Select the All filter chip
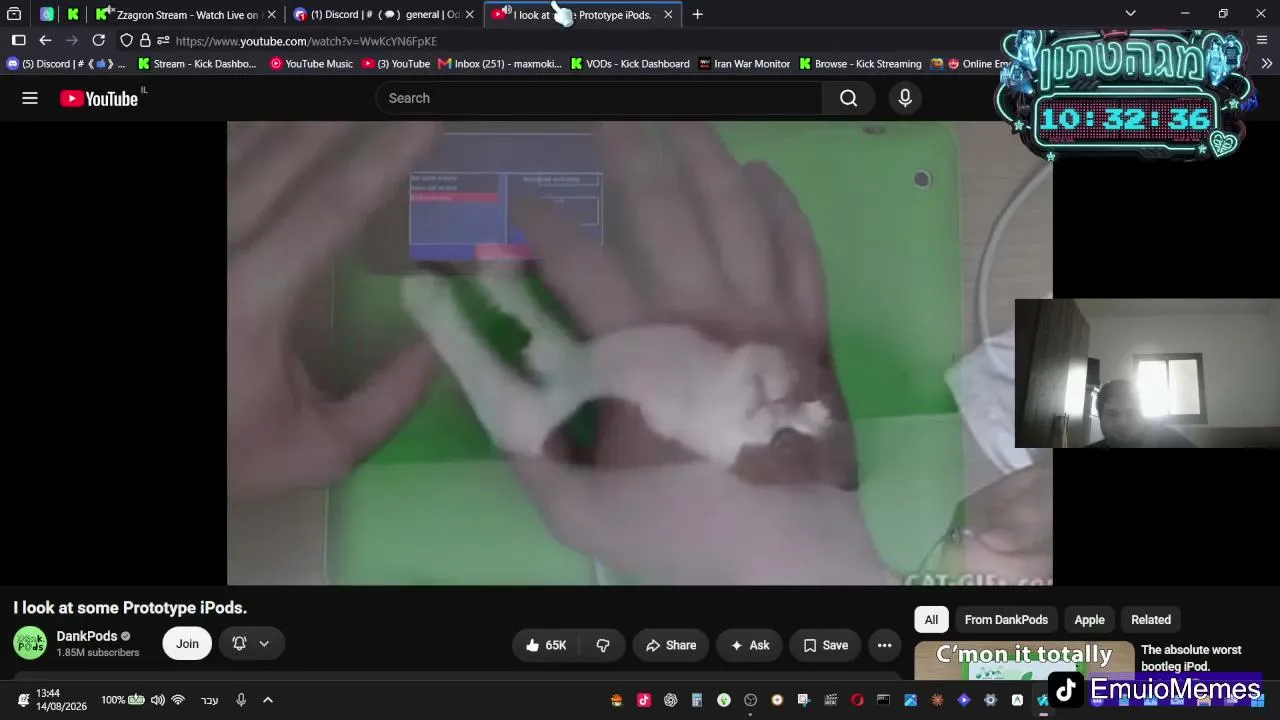1280x720 pixels. (x=931, y=620)
